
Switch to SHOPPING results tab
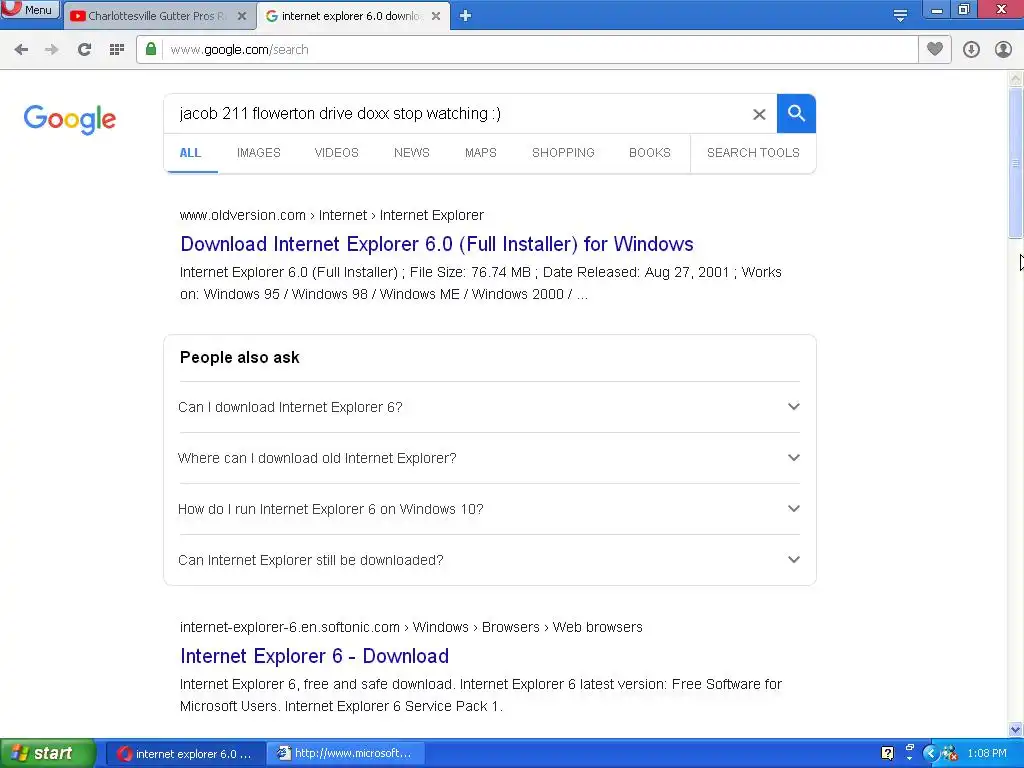[563, 153]
